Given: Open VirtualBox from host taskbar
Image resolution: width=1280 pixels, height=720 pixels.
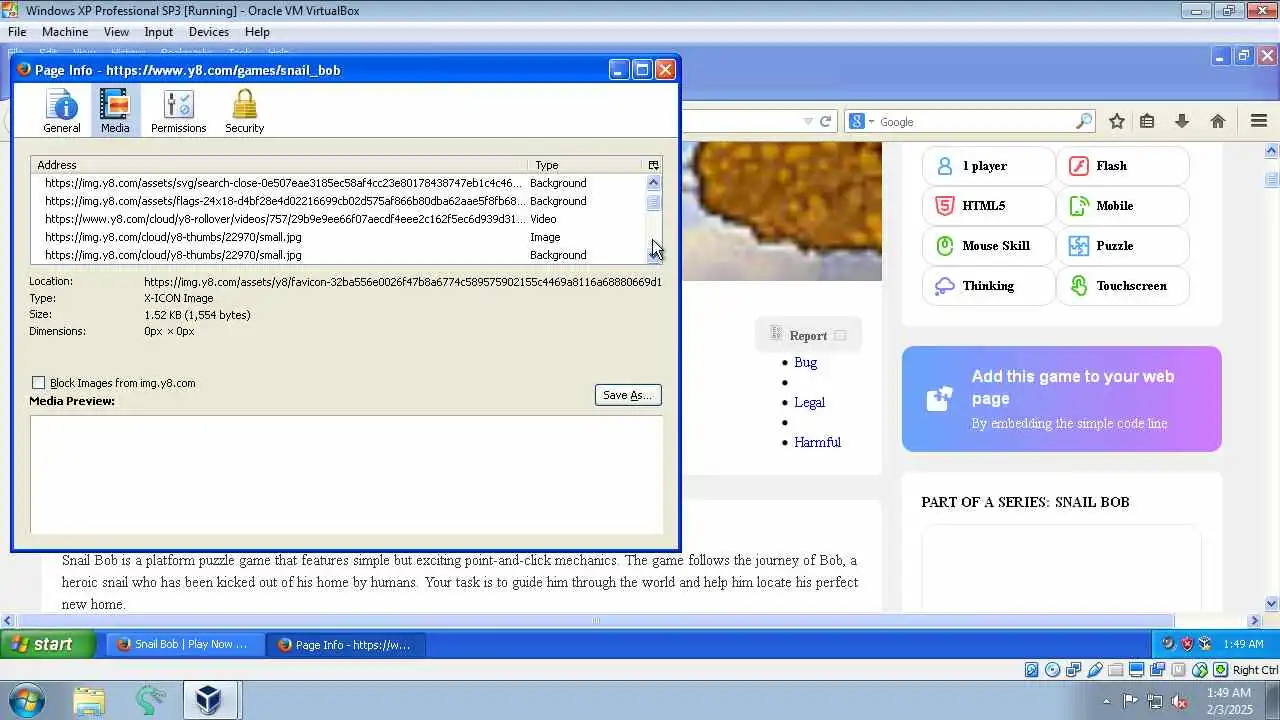Looking at the screenshot, I should click(x=209, y=700).
